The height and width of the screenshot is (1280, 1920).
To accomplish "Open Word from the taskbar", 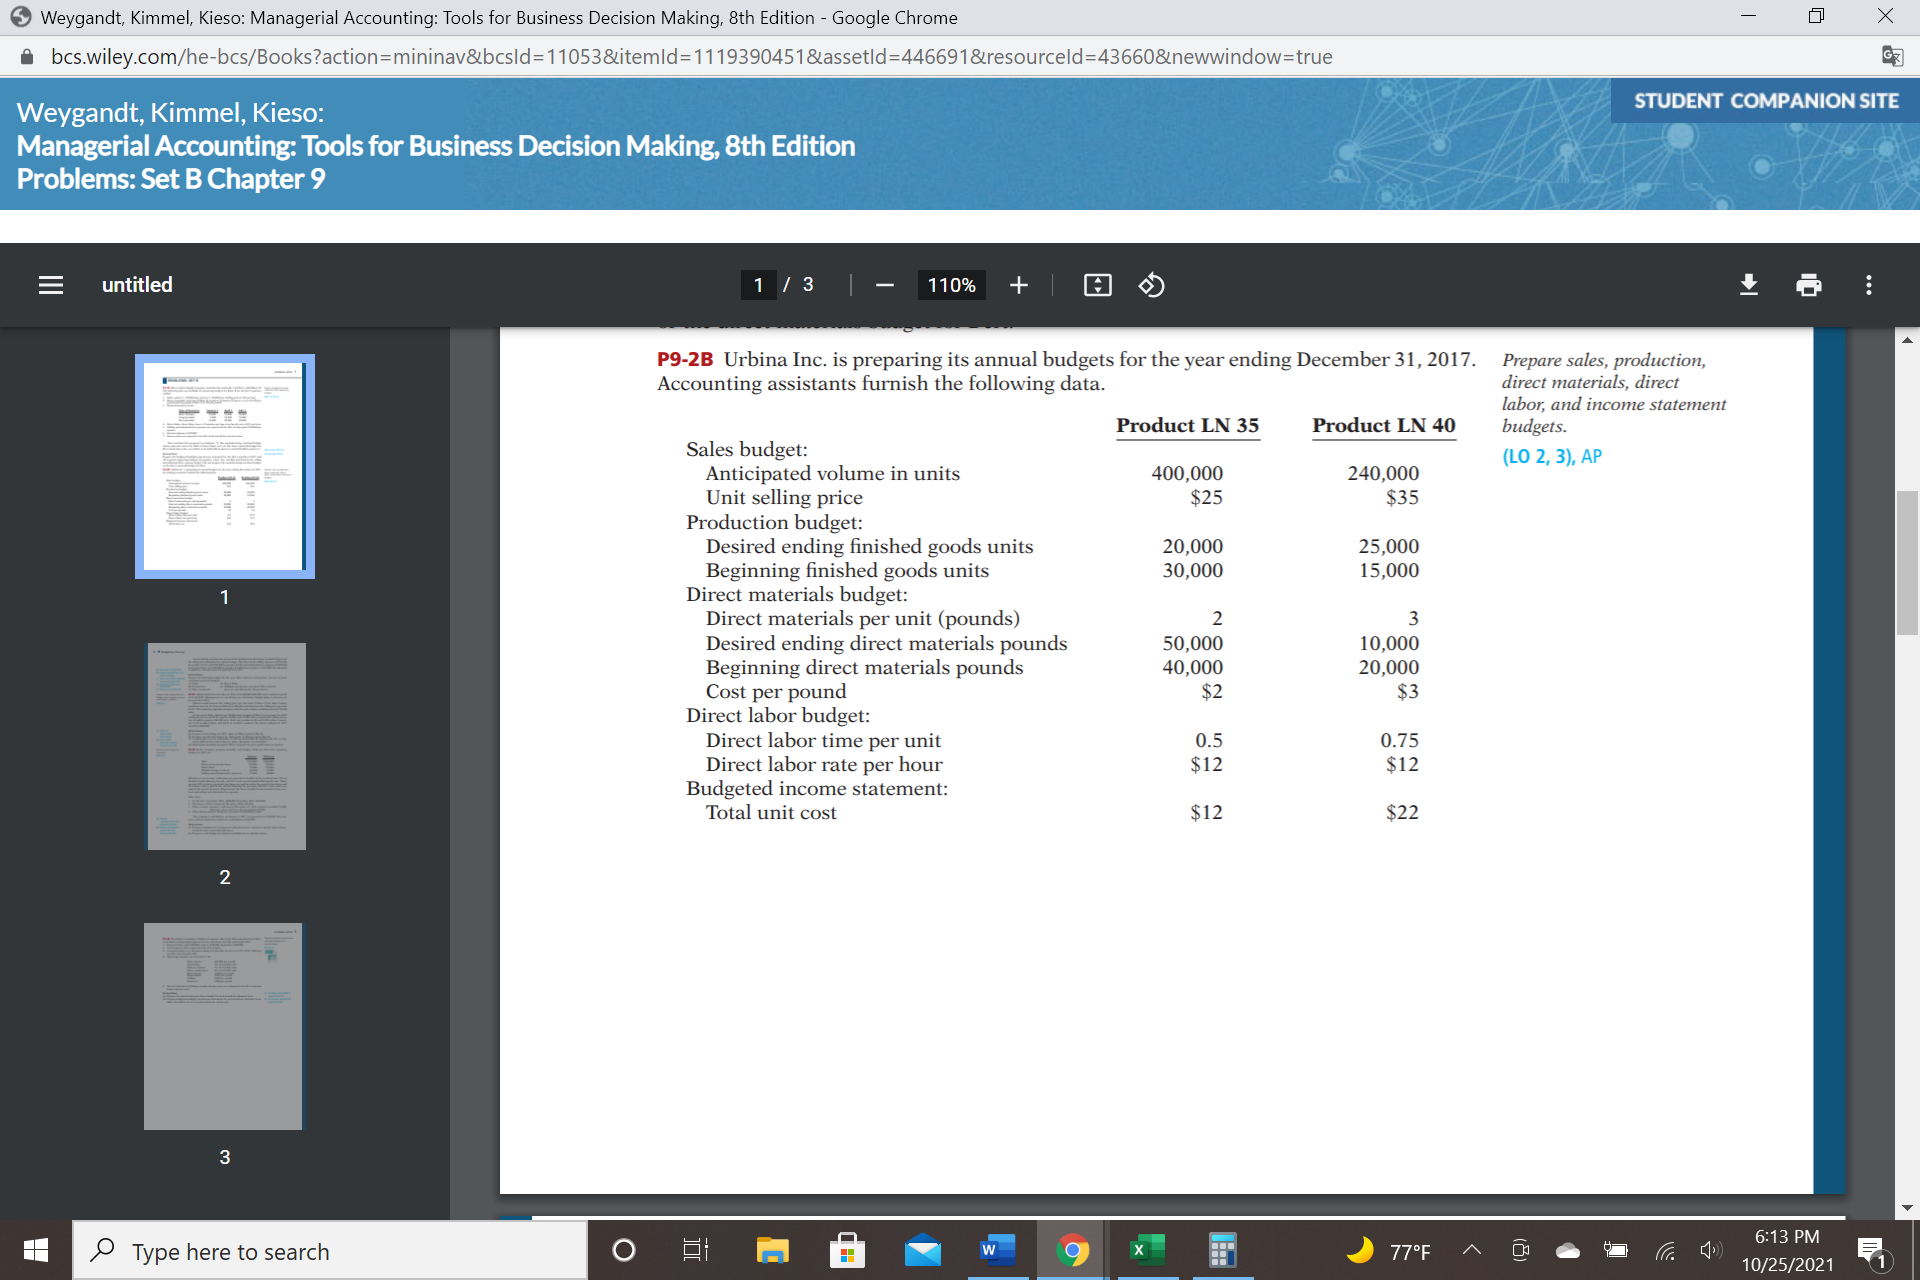I will pyautogui.click(x=997, y=1250).
